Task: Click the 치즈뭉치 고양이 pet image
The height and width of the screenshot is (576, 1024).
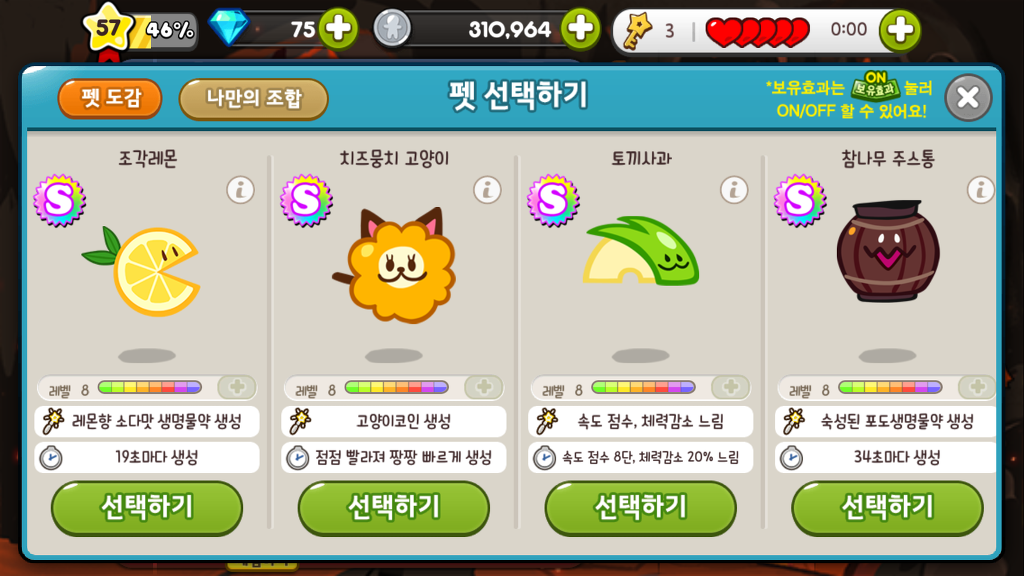Action: (395, 264)
